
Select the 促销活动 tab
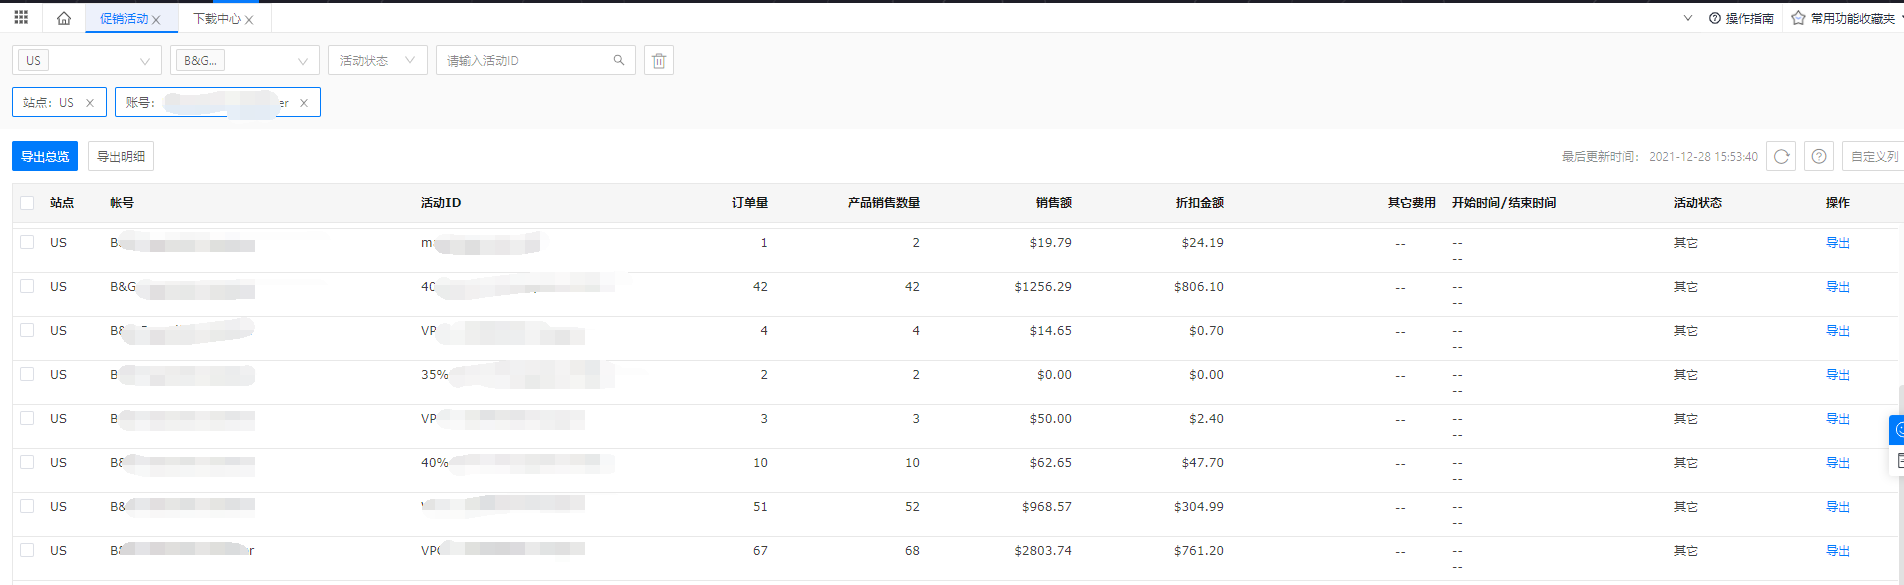[123, 19]
